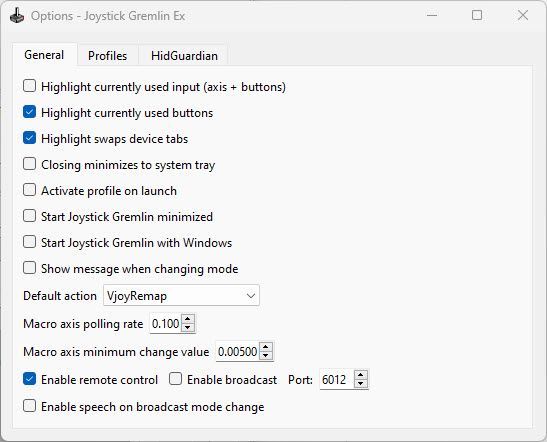
Task: Toggle Closing minimizes to system tray
Action: tap(29, 164)
